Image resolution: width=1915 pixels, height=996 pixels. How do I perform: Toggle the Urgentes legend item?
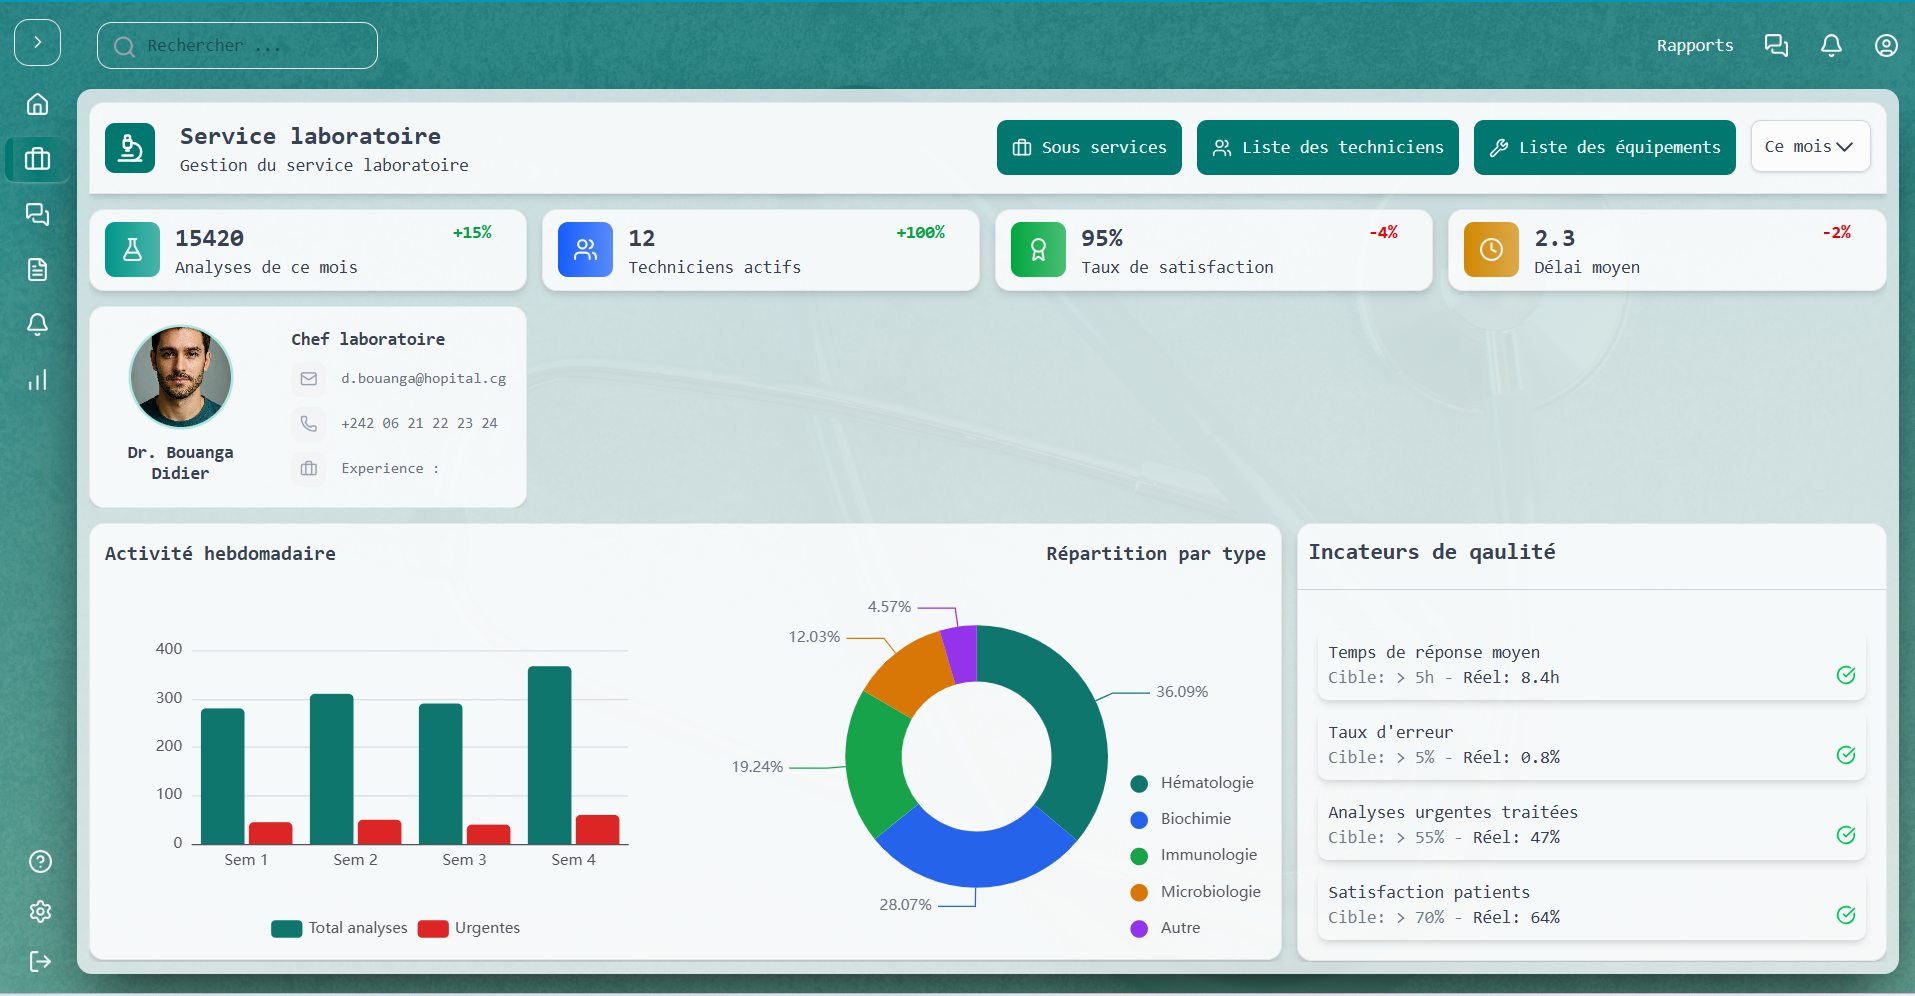[469, 928]
